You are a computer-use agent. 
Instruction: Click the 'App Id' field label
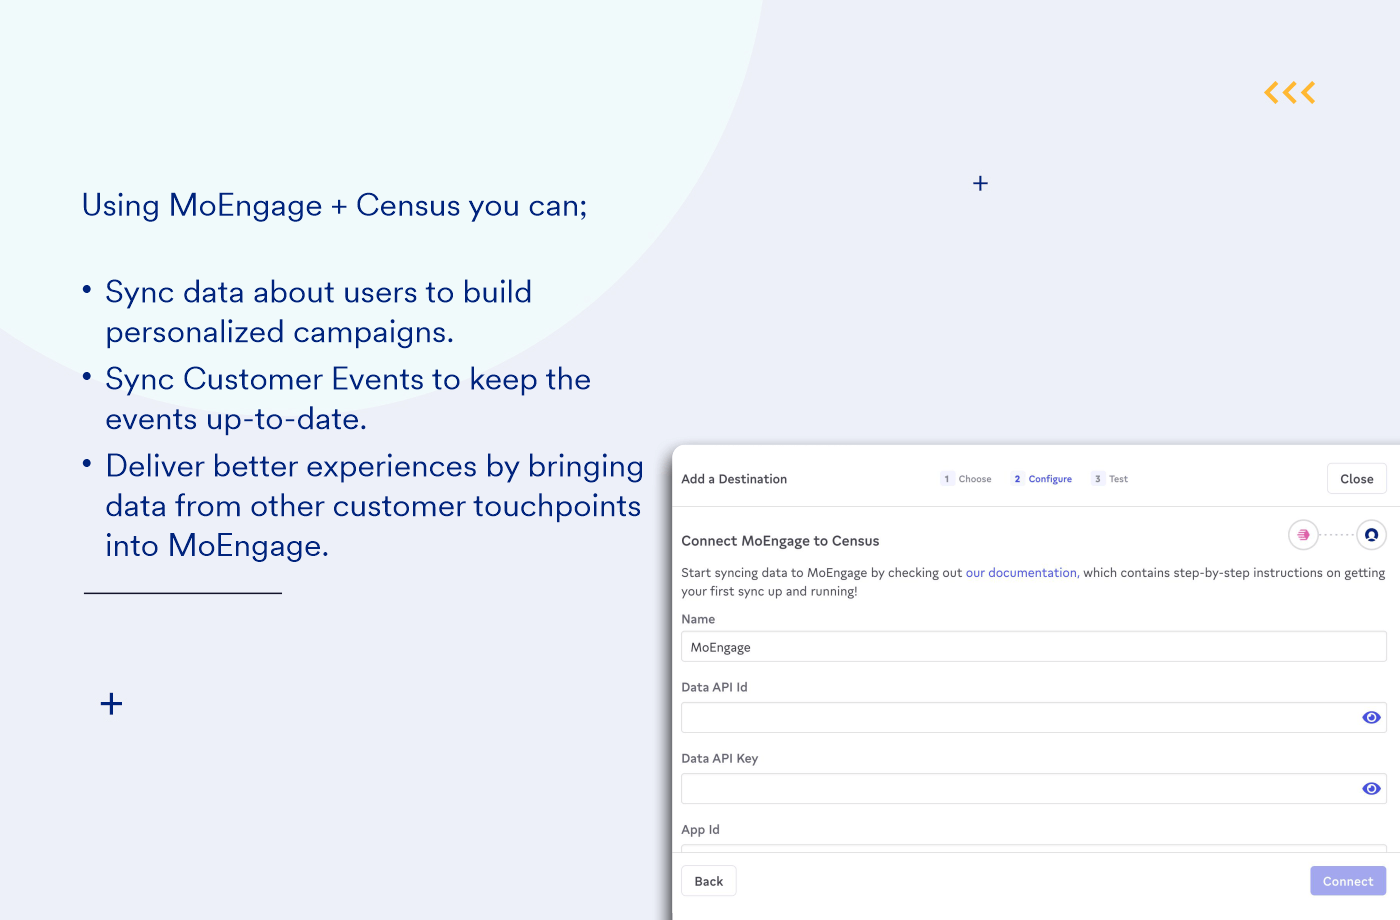700,830
